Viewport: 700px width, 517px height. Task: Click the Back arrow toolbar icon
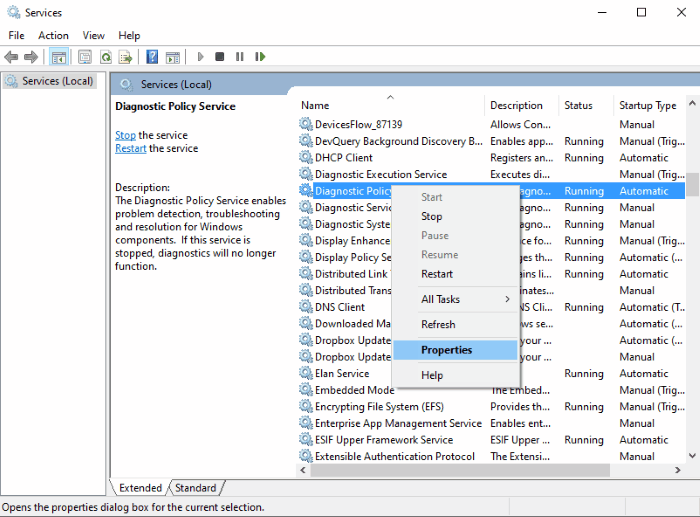click(x=11, y=57)
